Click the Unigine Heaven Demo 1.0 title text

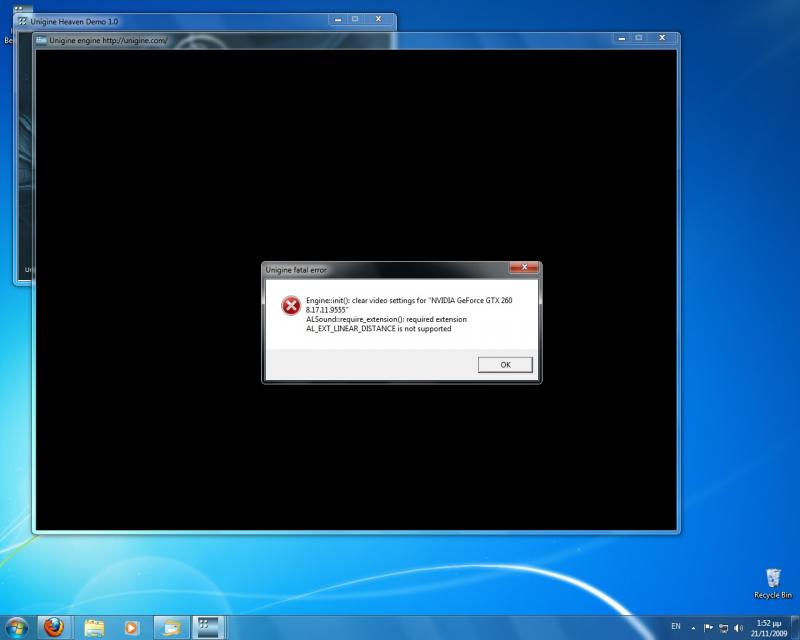74,21
